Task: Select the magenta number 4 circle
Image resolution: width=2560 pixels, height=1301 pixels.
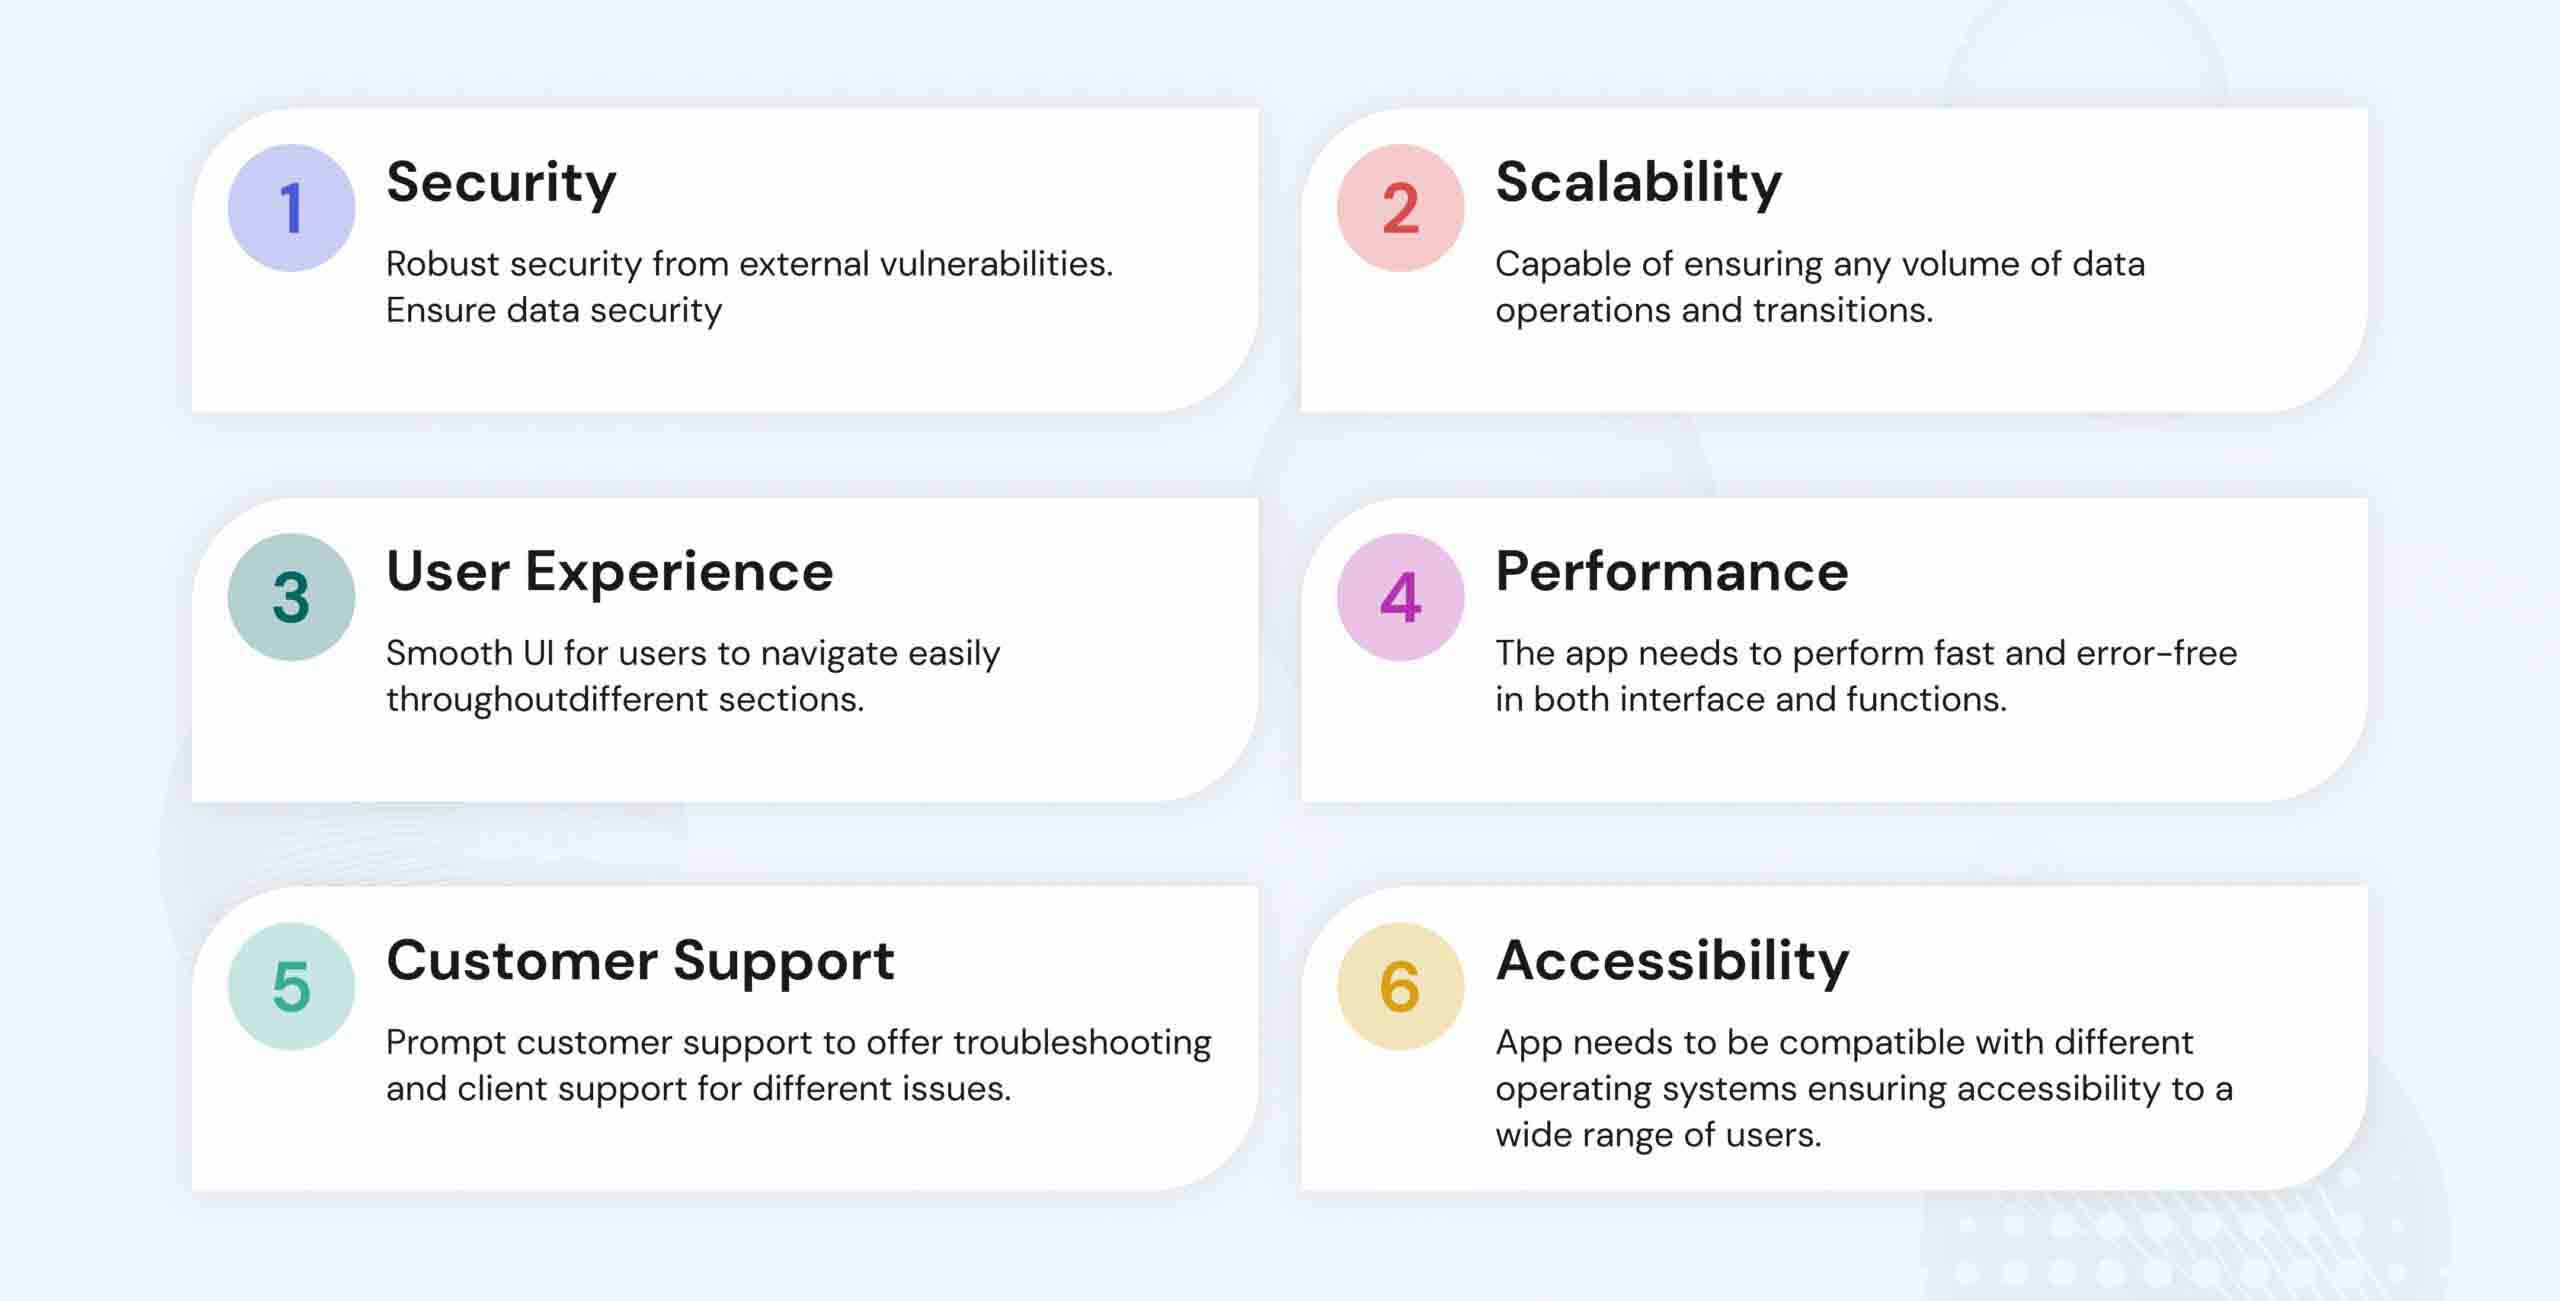Action: (1400, 597)
